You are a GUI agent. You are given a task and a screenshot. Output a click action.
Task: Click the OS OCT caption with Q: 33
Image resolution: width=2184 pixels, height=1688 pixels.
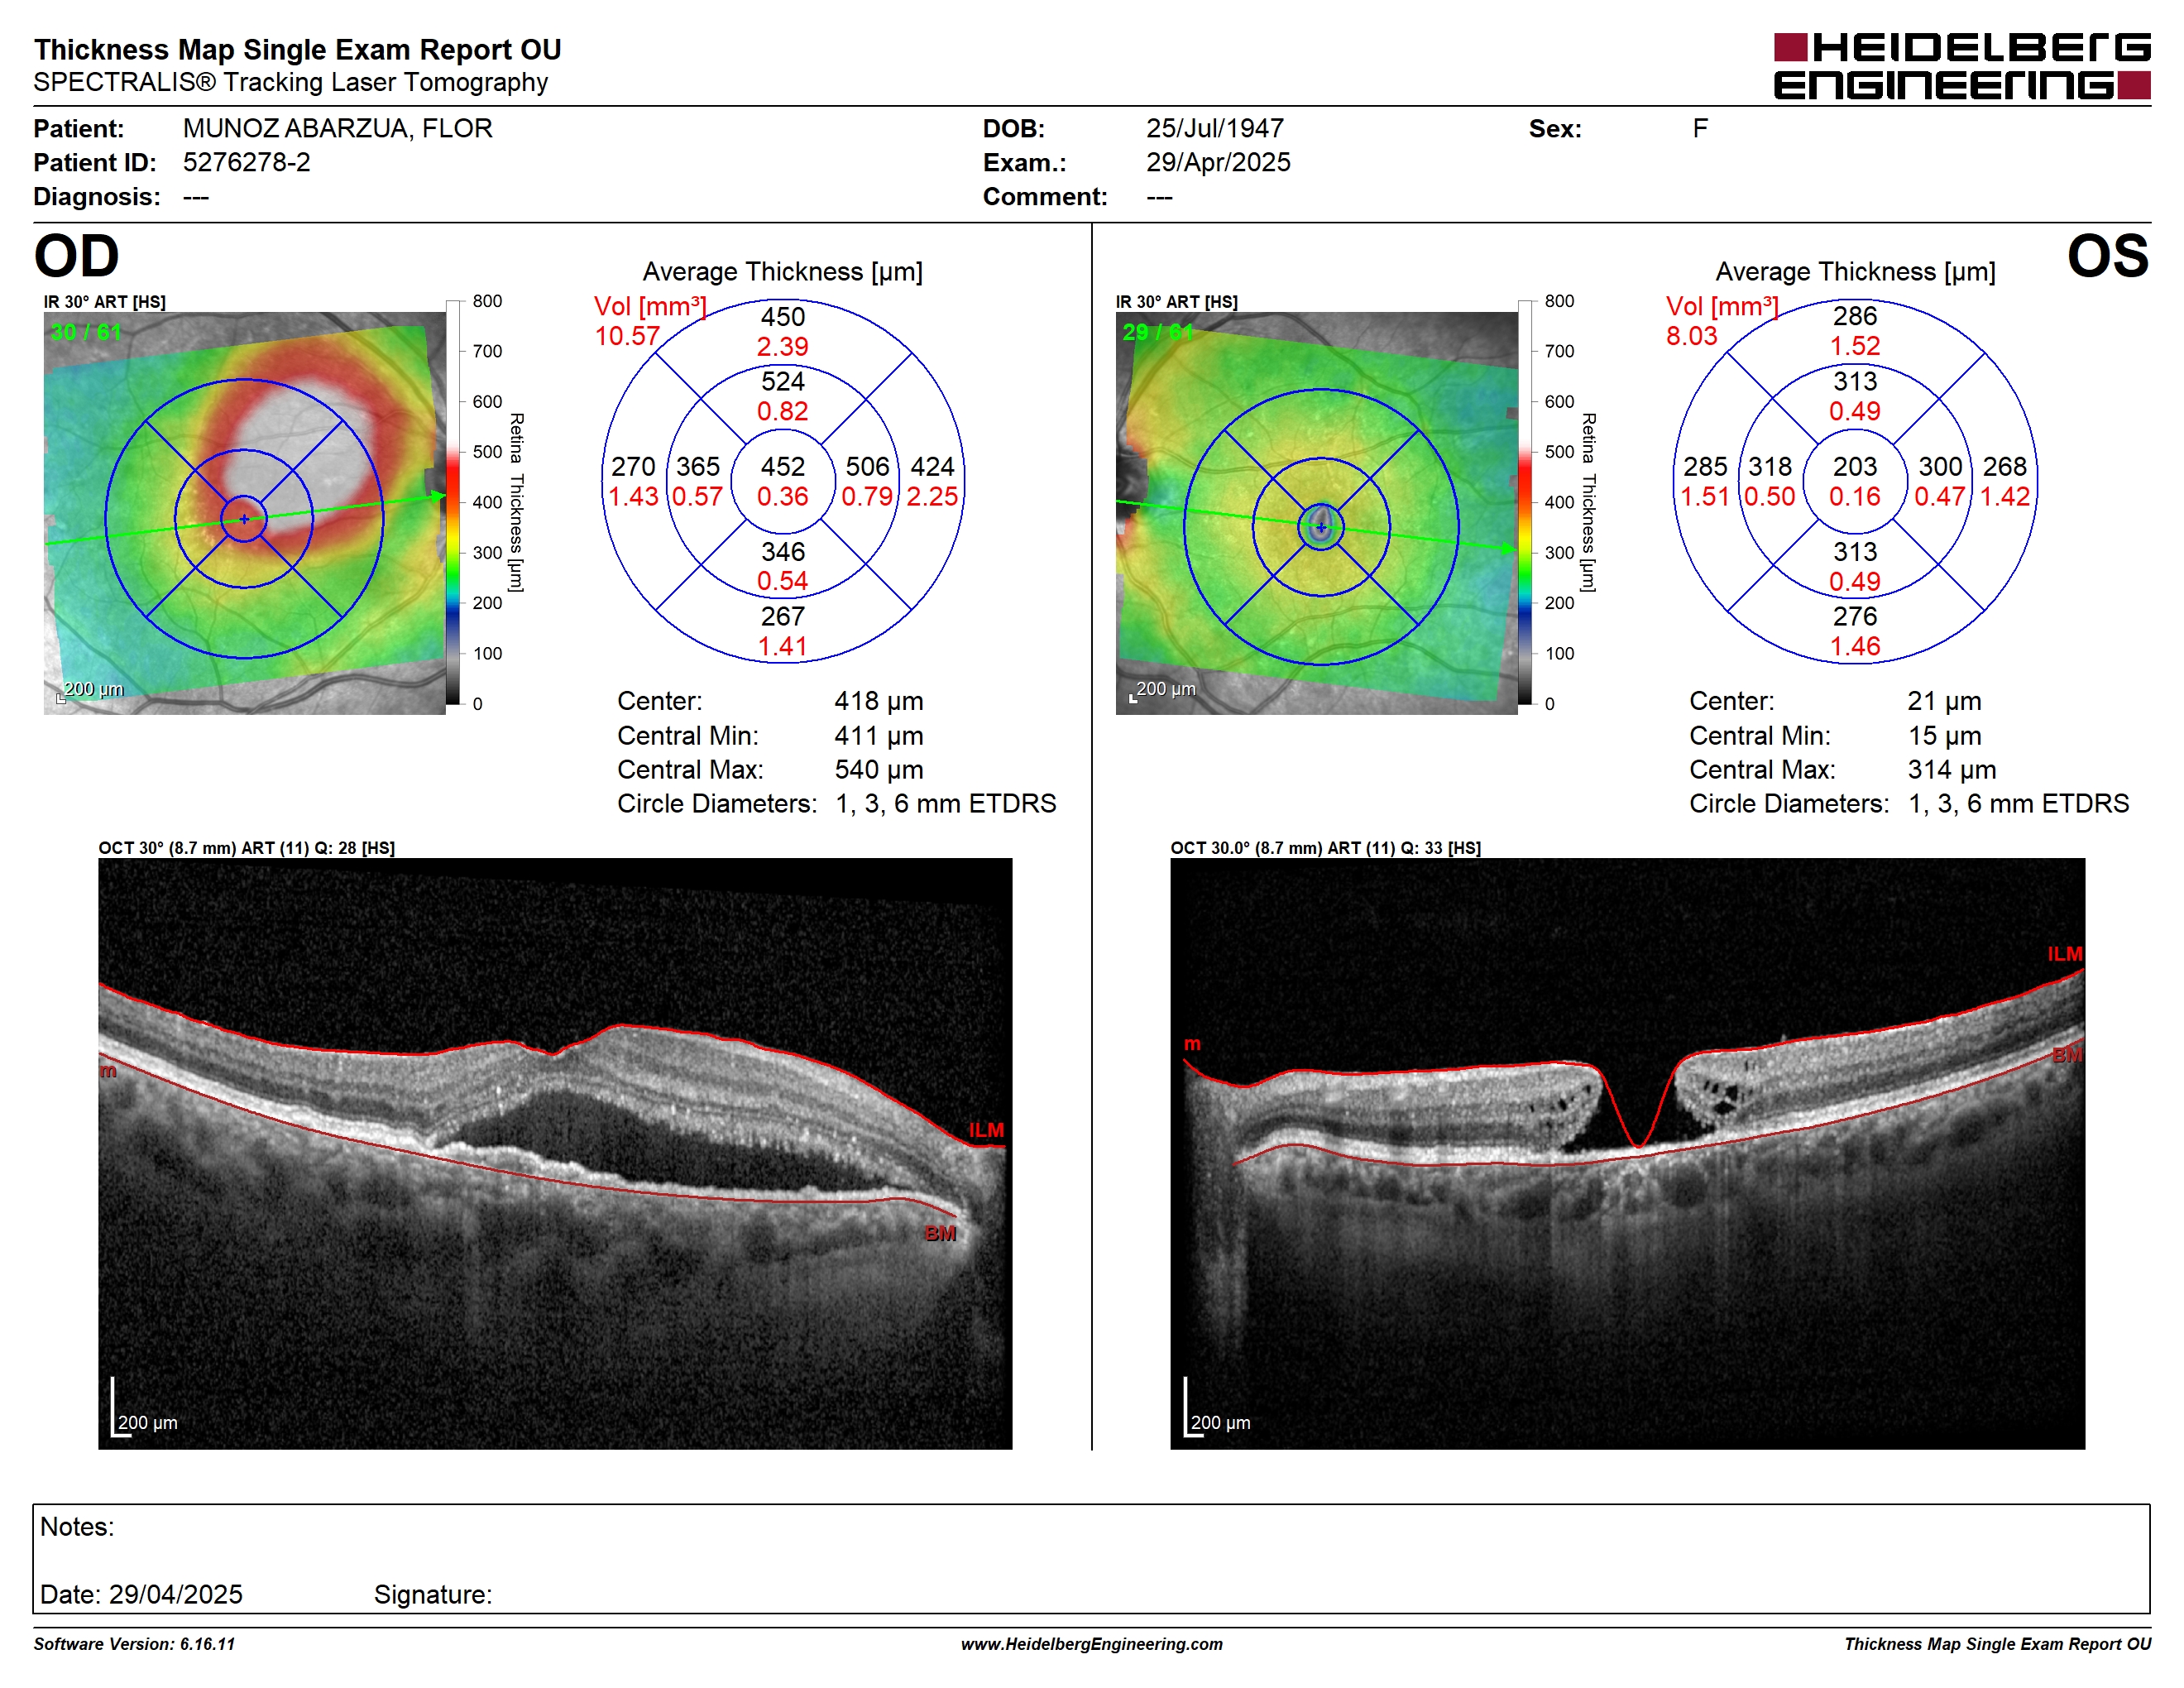(x=1325, y=848)
